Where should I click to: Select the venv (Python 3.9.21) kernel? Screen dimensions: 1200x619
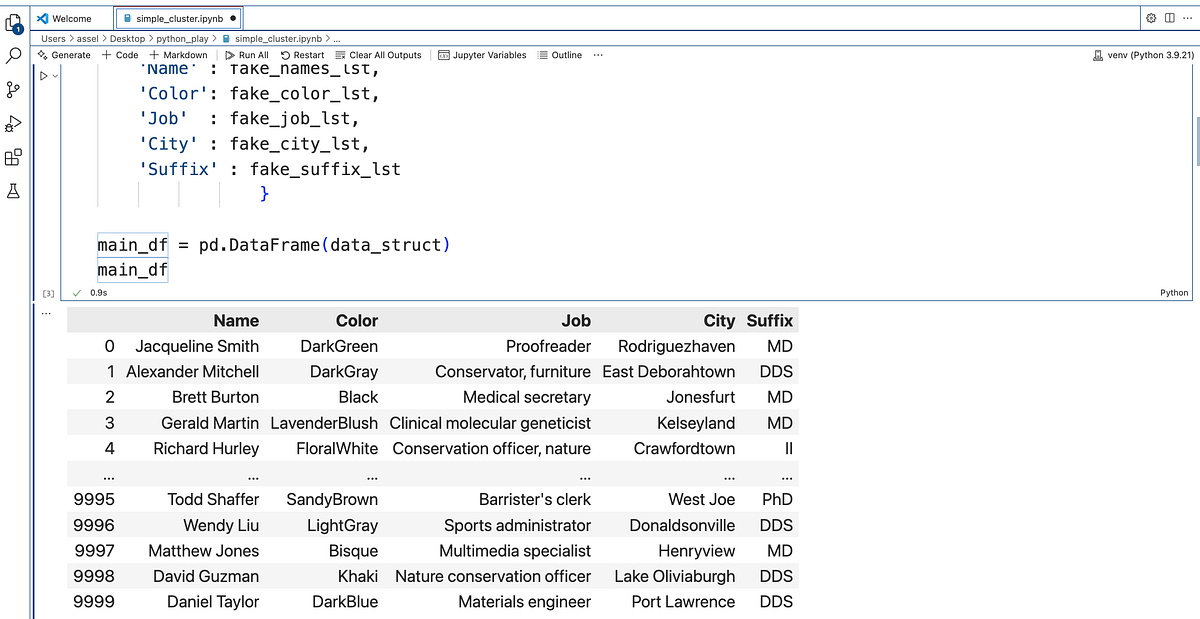[1142, 55]
